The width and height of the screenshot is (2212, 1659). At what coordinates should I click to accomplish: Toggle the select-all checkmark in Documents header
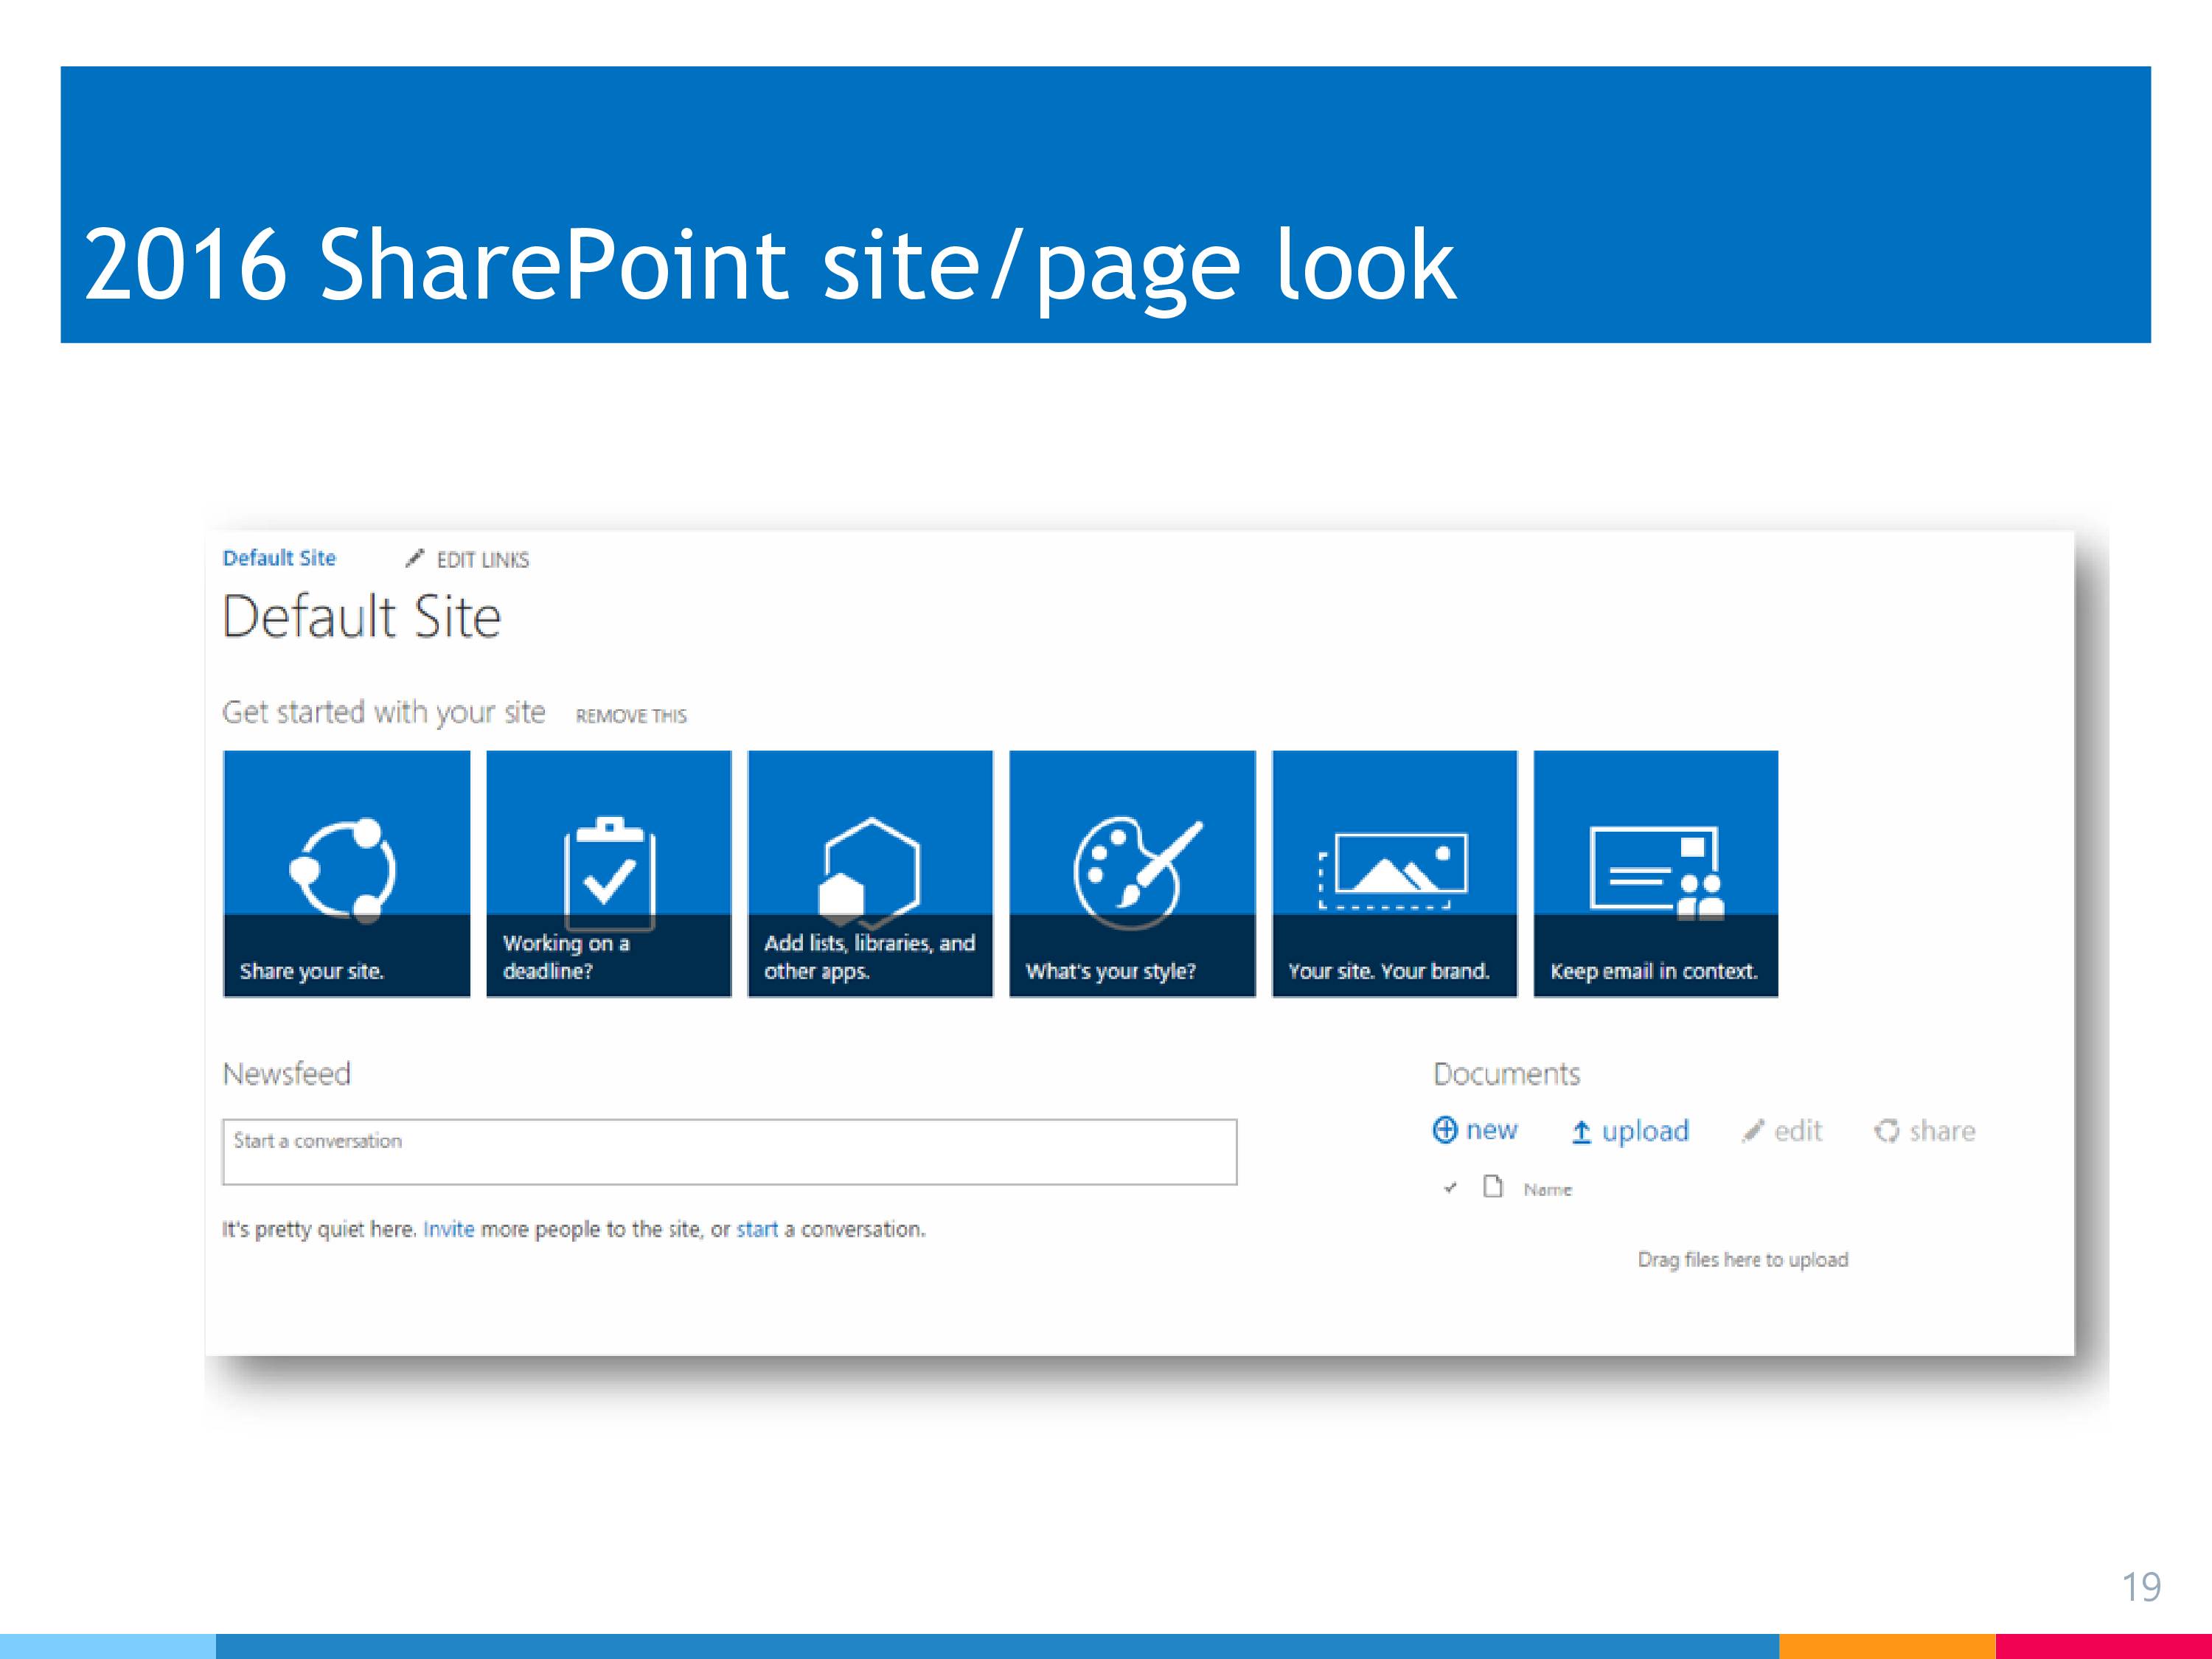[1450, 1188]
